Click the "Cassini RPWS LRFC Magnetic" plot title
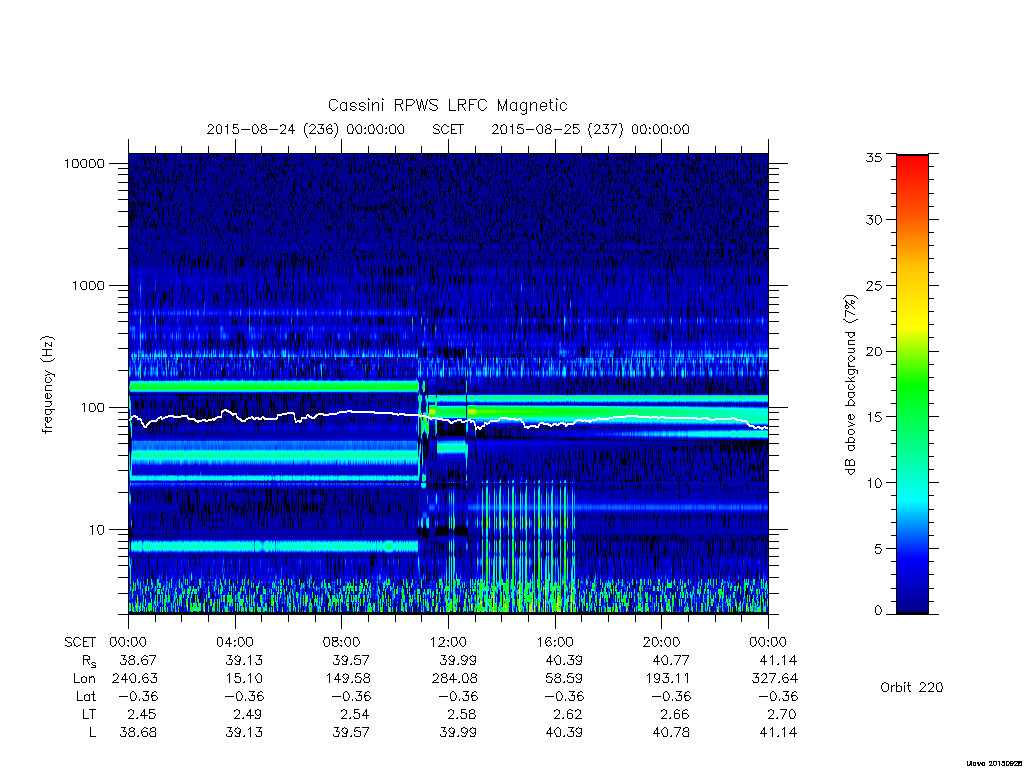Viewport: 1024px width, 768px height. (447, 105)
